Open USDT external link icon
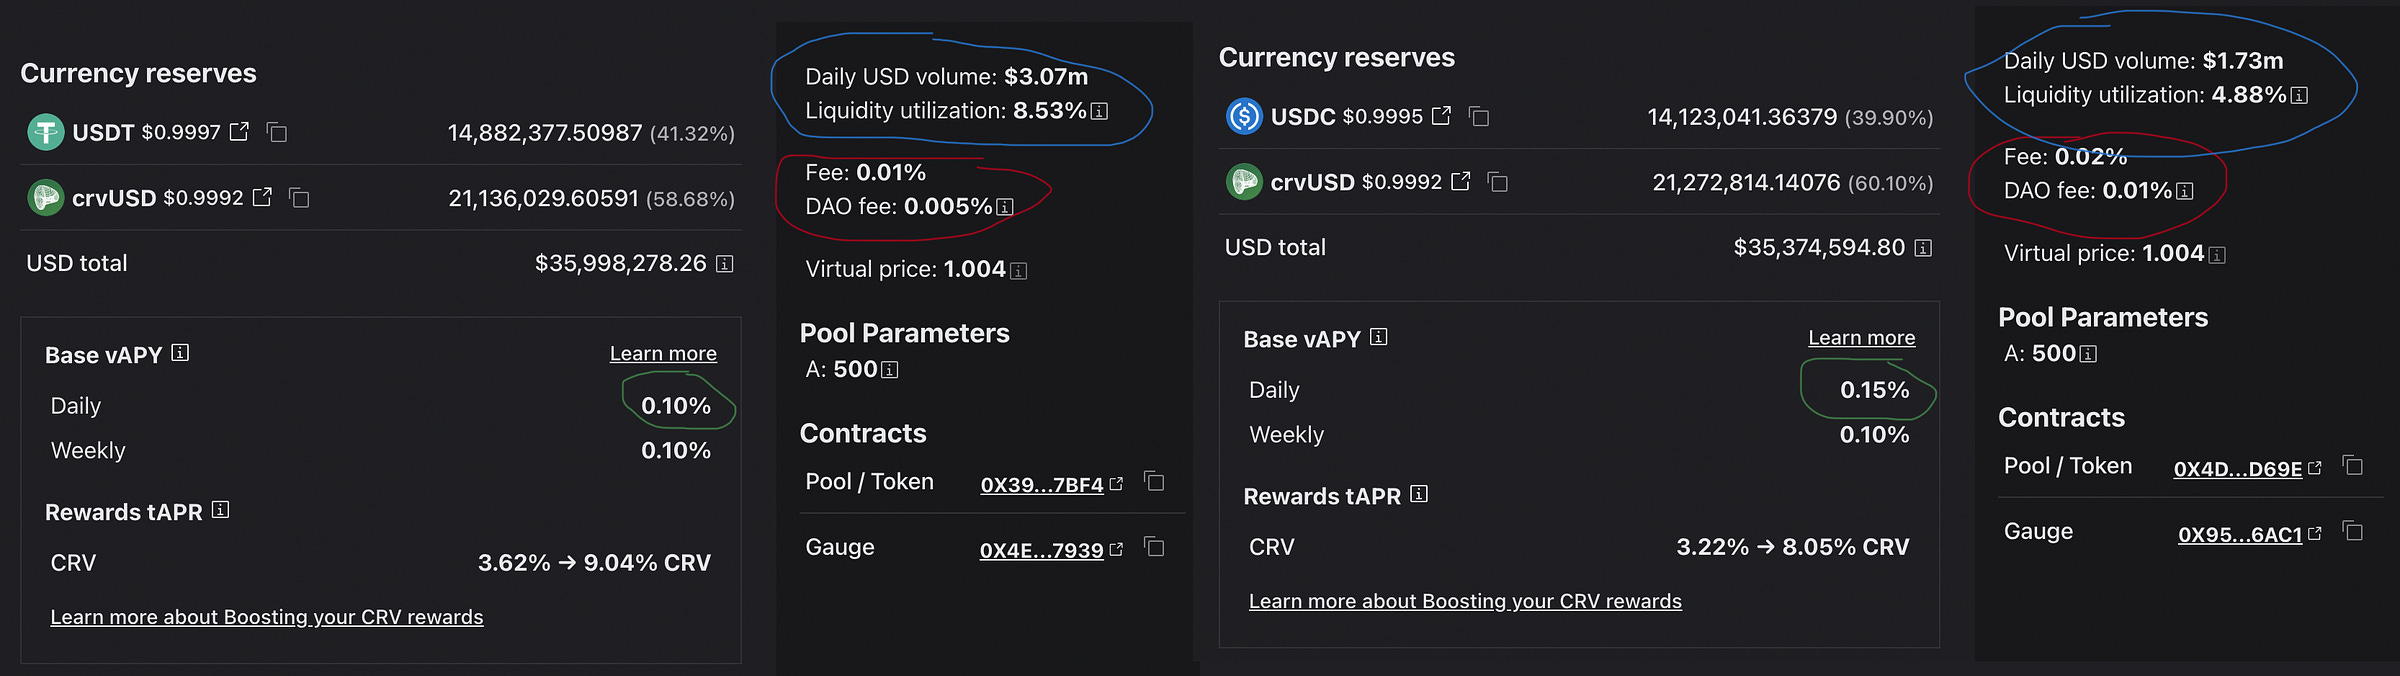 coord(239,131)
